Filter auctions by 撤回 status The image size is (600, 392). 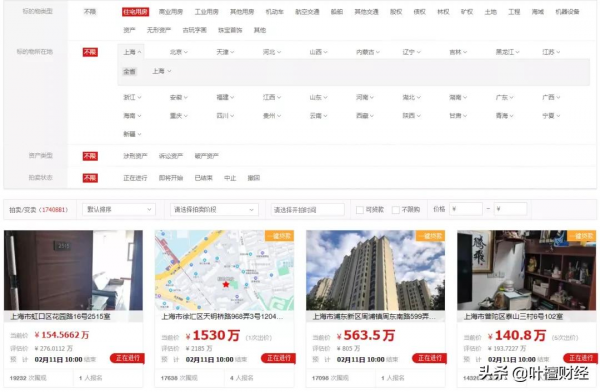254,178
